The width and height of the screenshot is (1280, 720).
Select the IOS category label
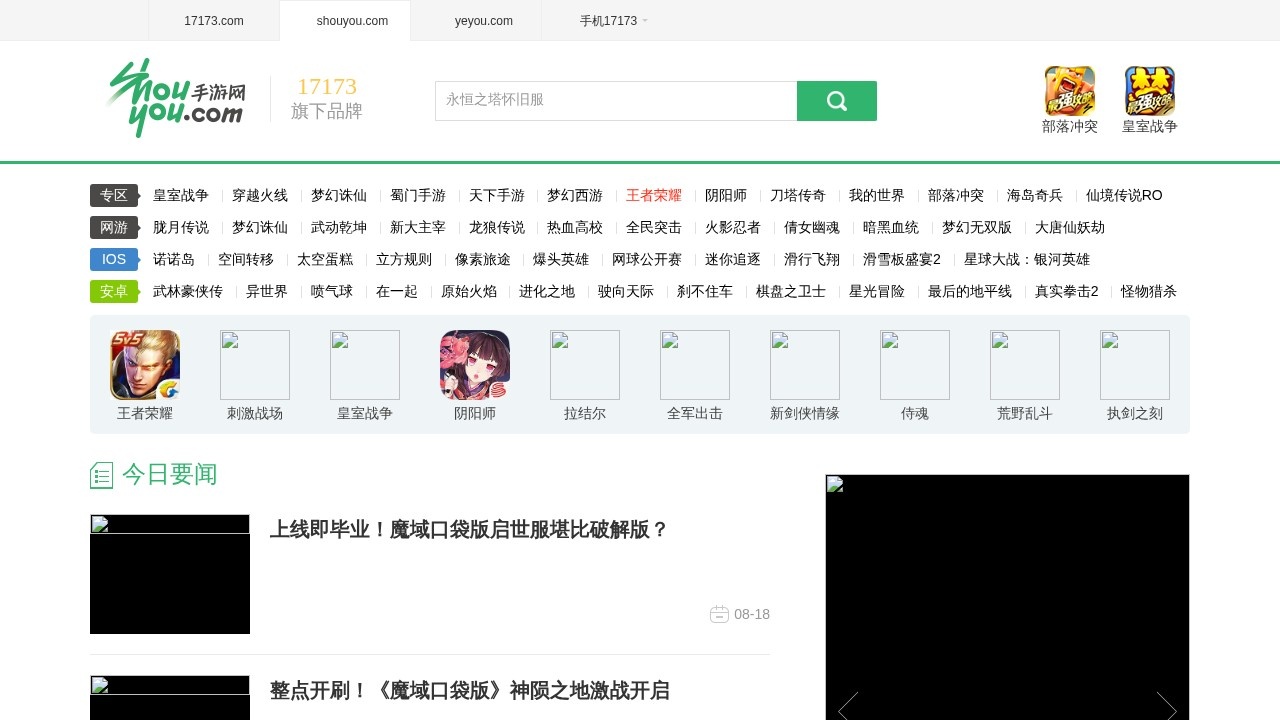click(x=114, y=259)
